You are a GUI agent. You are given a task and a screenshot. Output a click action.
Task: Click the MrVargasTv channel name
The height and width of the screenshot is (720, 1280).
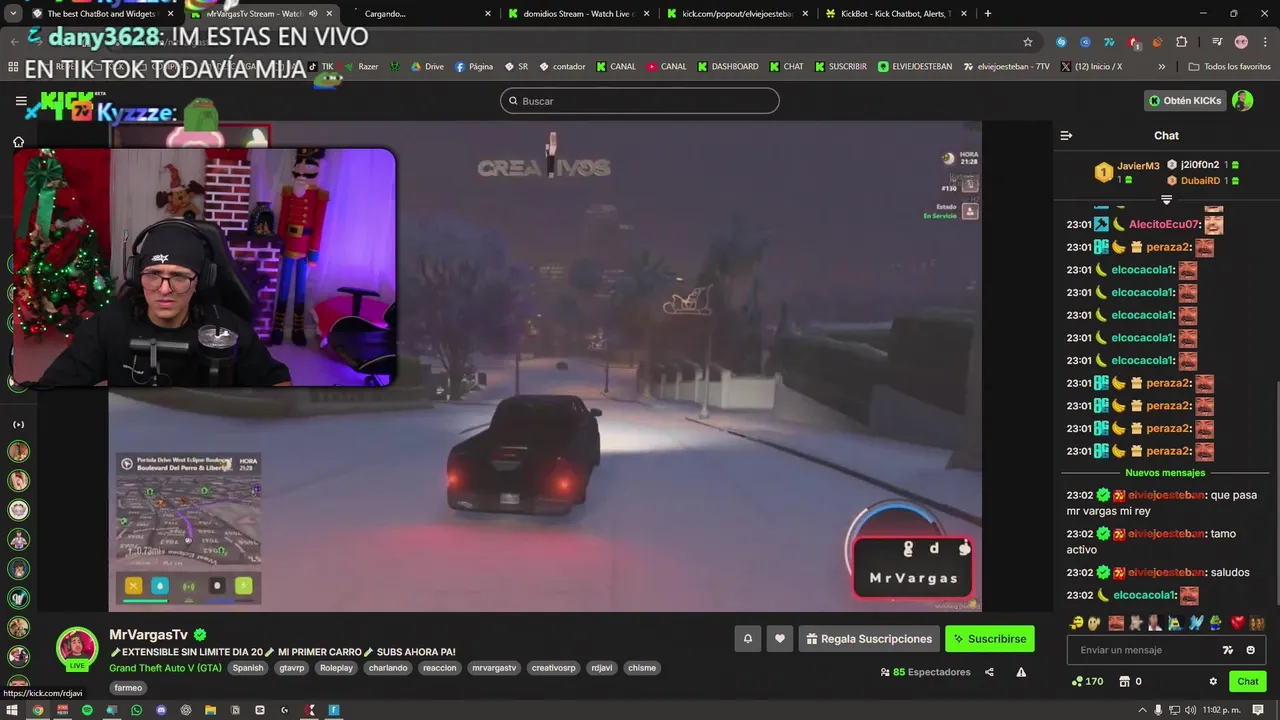148,635
